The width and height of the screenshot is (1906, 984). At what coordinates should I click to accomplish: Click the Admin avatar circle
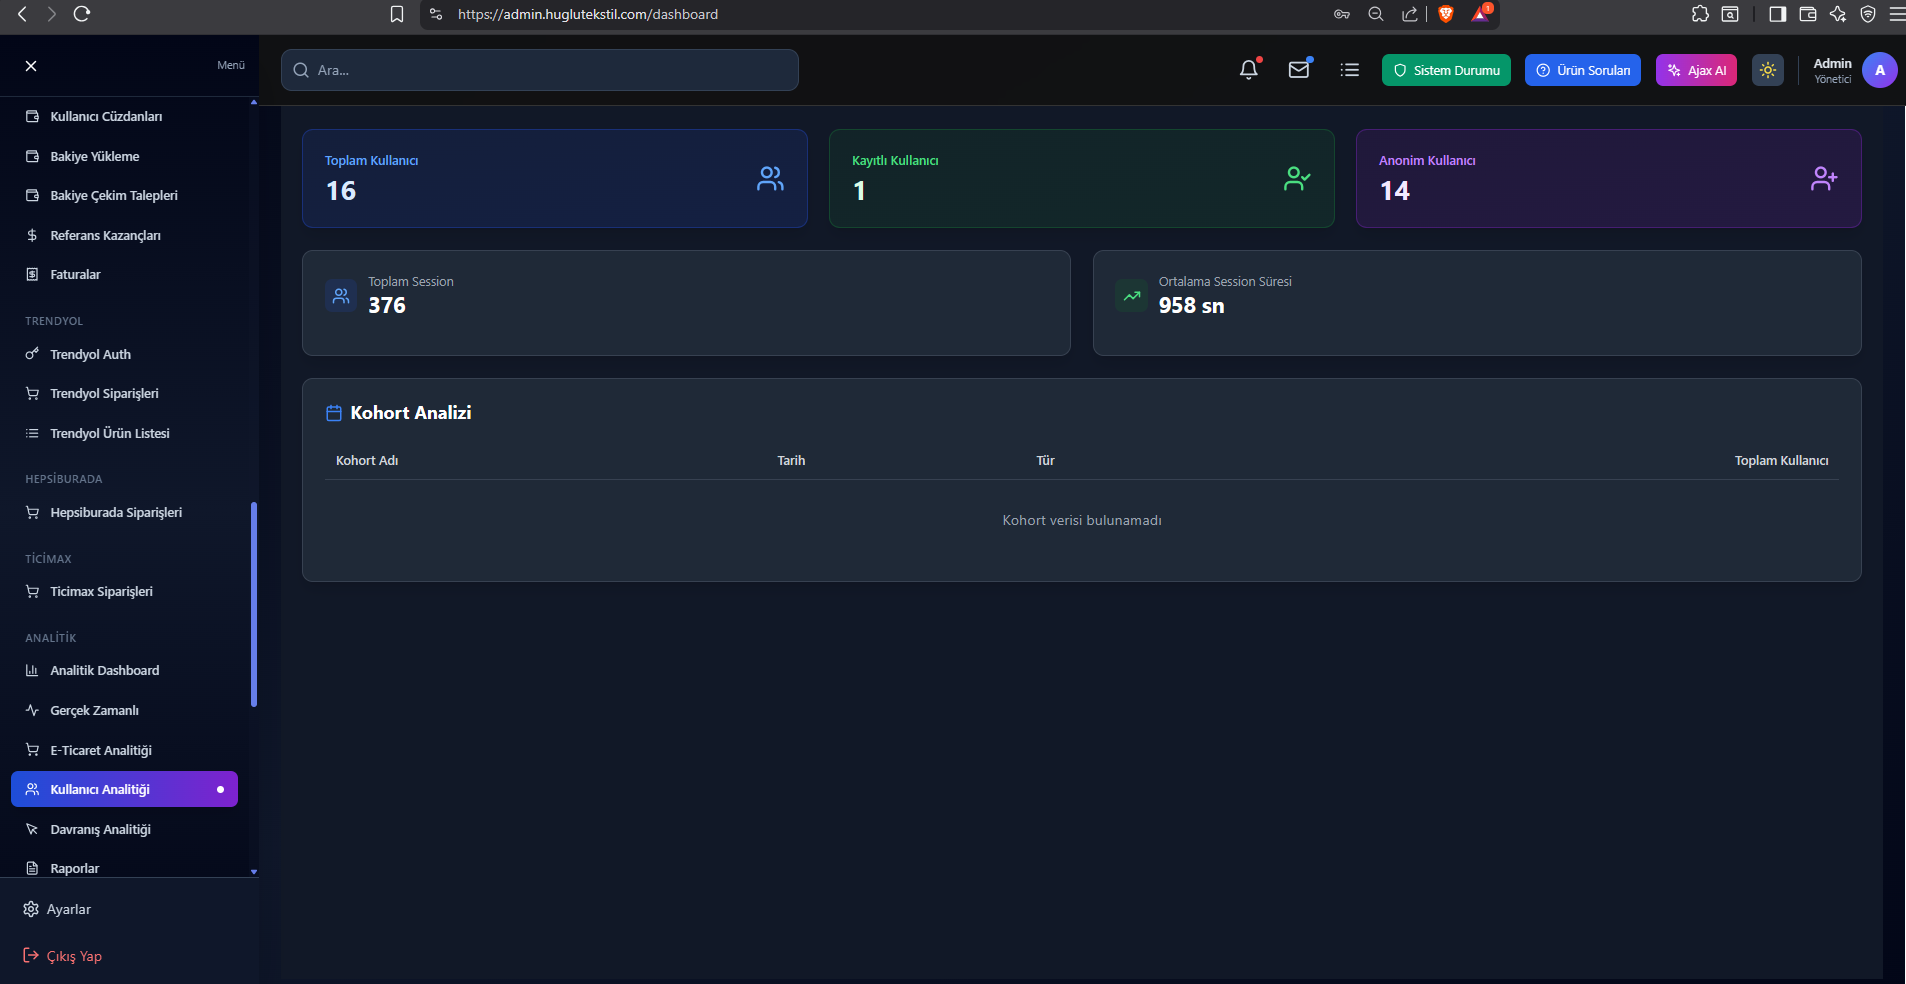1879,70
